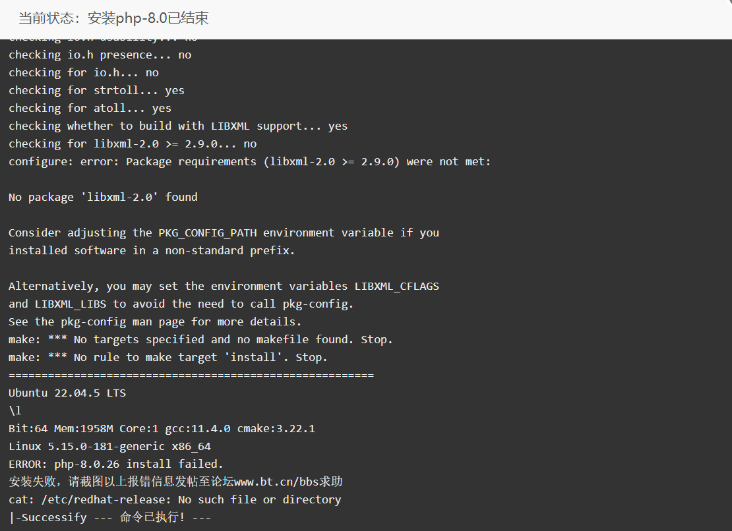The image size is (732, 531).
Task: Select the 'See the pkg-config man page' line
Action: pos(155,322)
